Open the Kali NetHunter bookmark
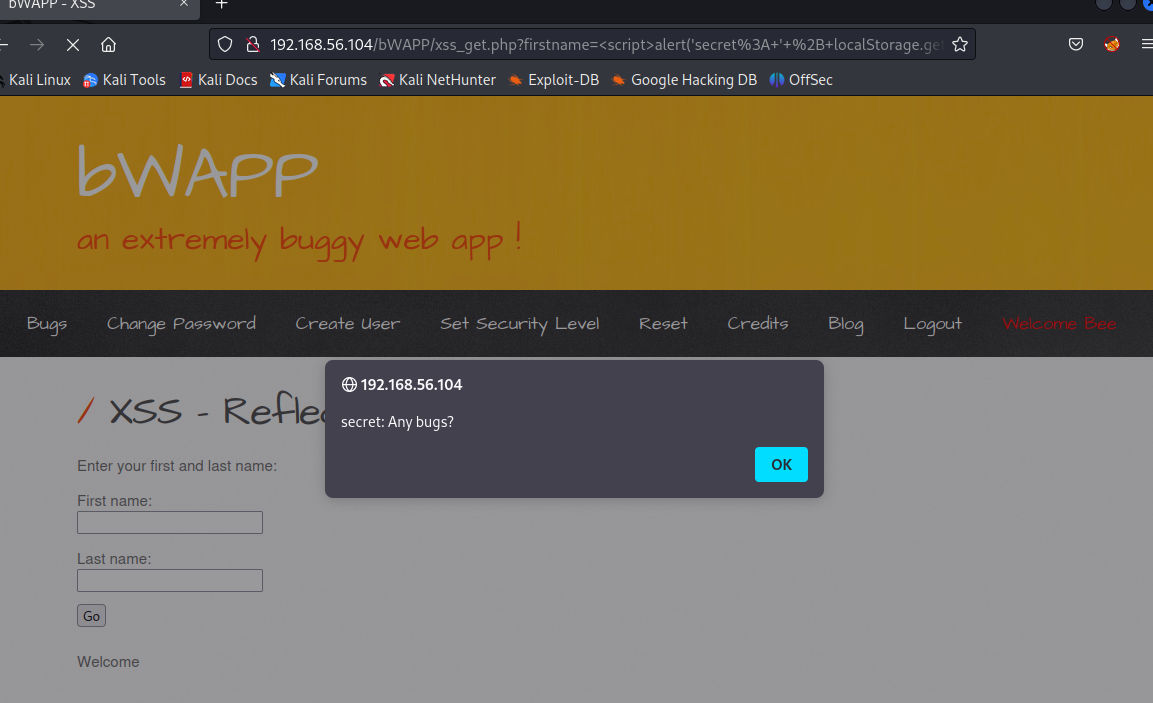The width and height of the screenshot is (1153, 703). tap(438, 79)
